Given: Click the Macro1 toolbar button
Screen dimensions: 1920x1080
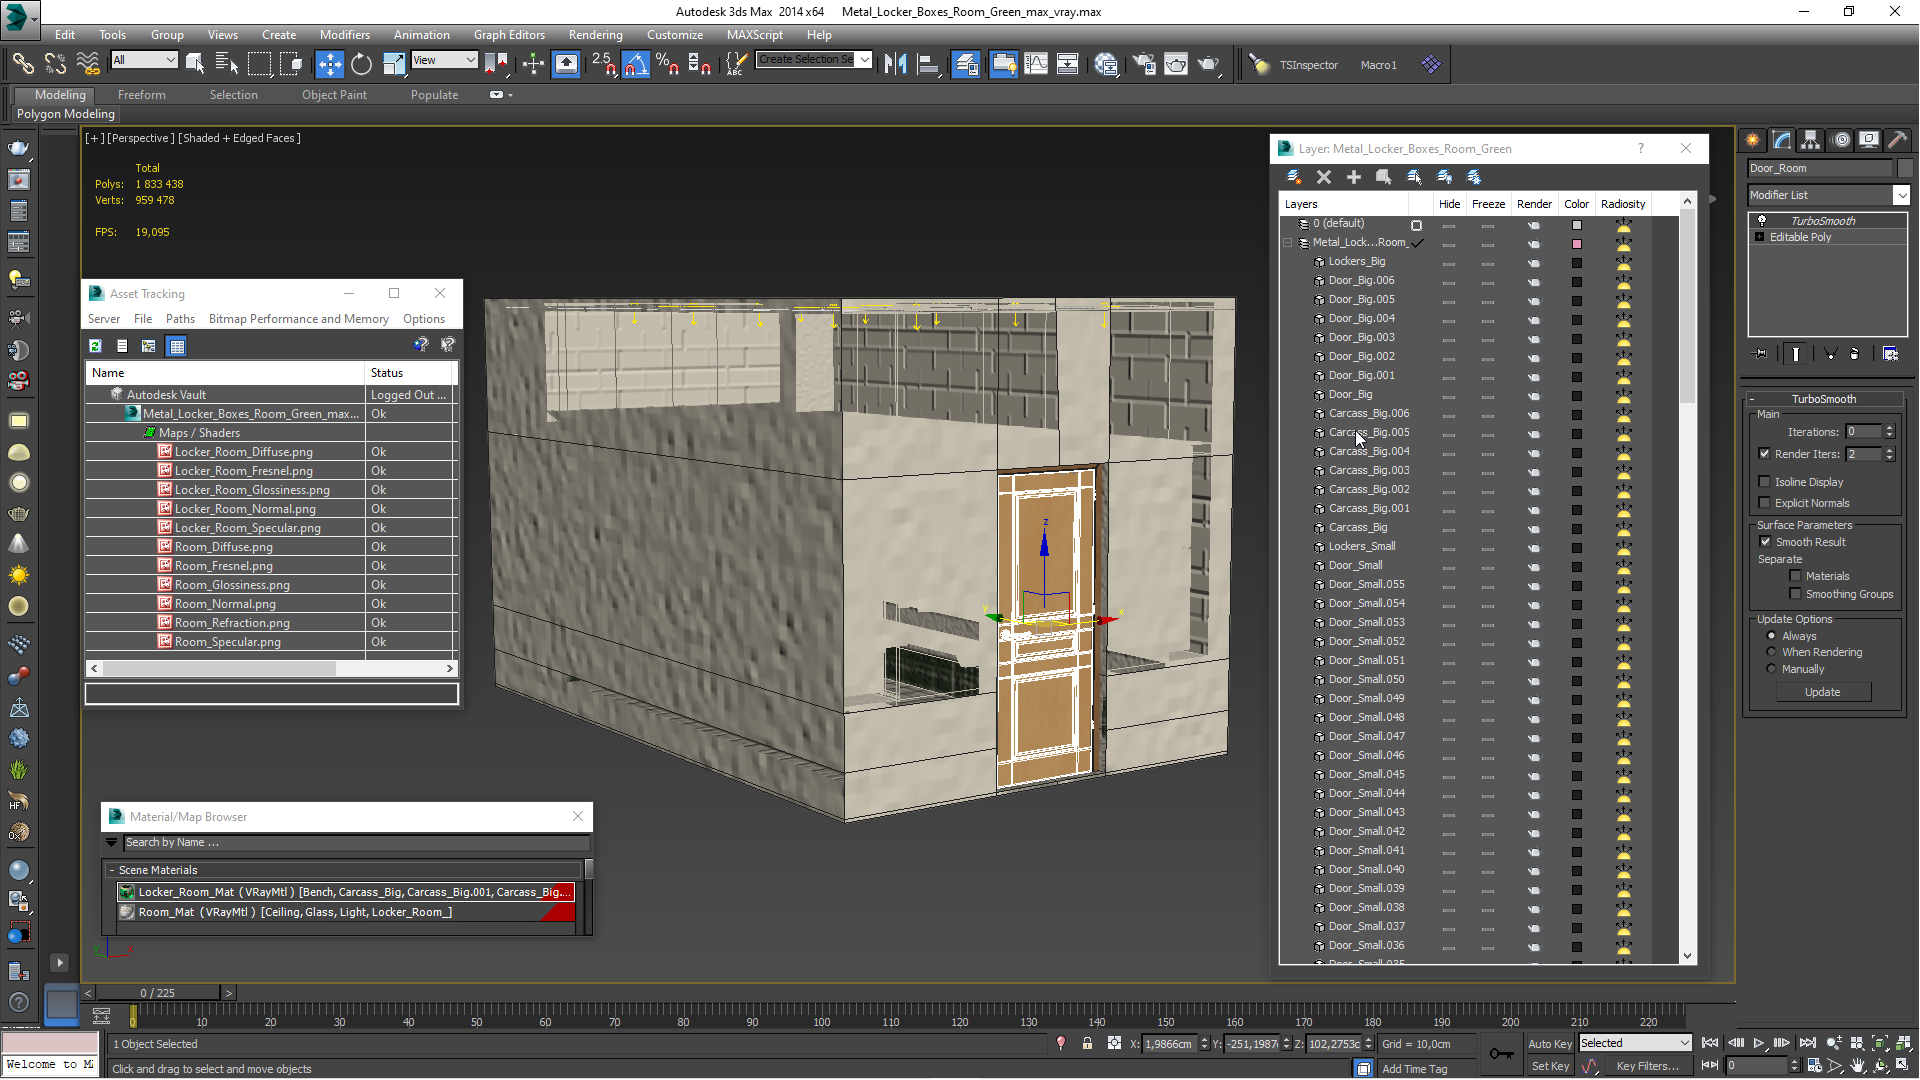Looking at the screenshot, I should [1378, 65].
